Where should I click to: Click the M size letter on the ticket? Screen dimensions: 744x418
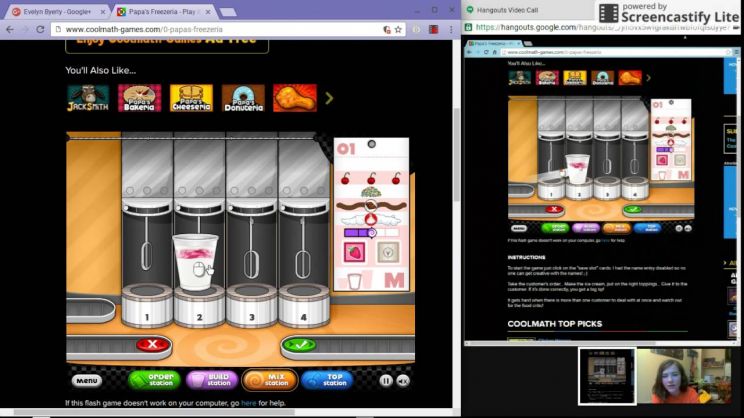click(394, 280)
